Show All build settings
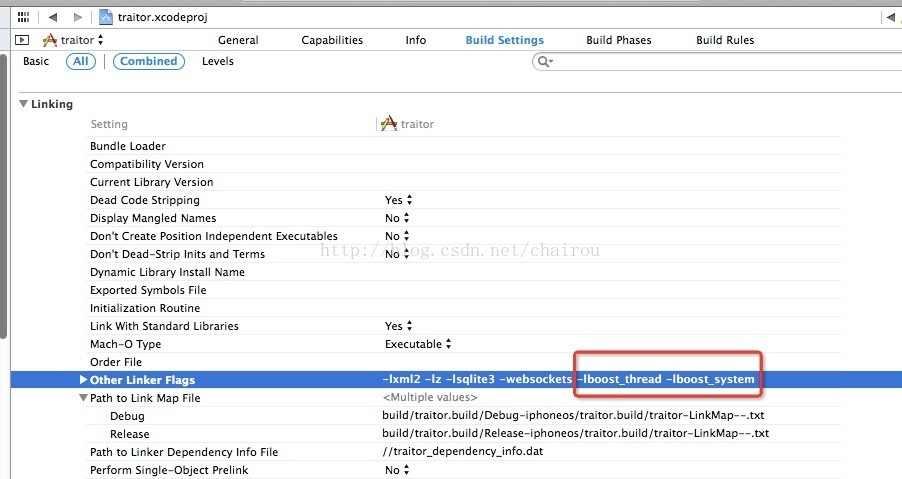This screenshot has height=479, width=902. point(81,61)
